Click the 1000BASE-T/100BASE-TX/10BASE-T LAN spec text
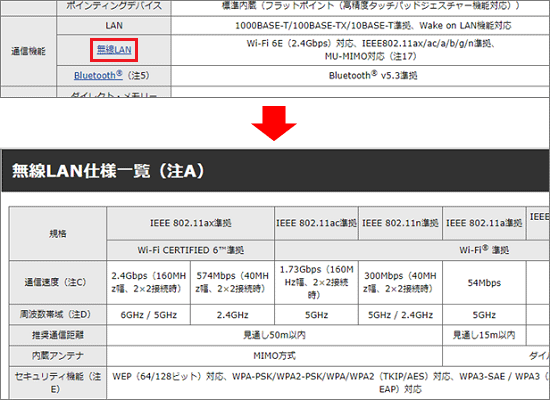This screenshot has height=400, width=550. pos(373,26)
